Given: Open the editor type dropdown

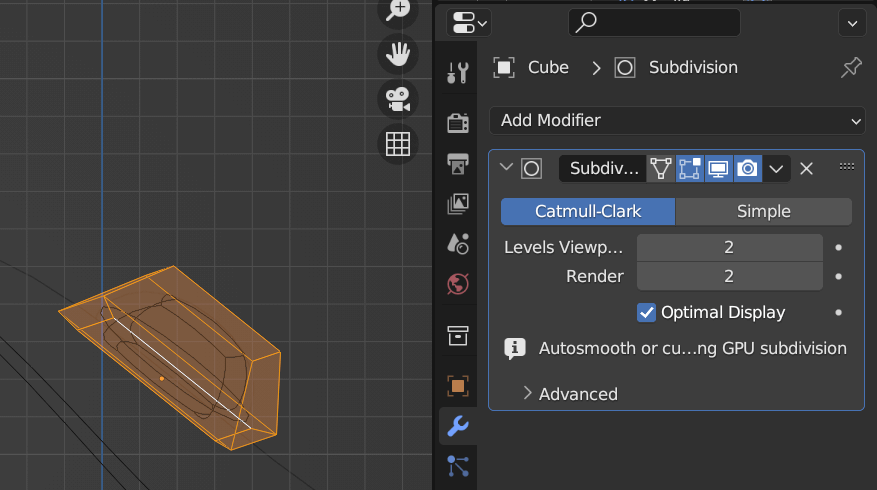Looking at the screenshot, I should [469, 23].
